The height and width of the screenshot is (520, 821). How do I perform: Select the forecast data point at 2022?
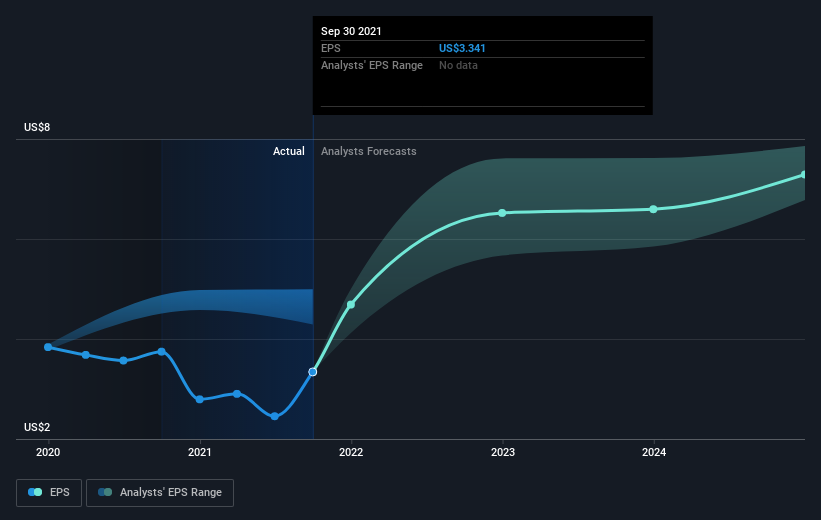click(351, 304)
